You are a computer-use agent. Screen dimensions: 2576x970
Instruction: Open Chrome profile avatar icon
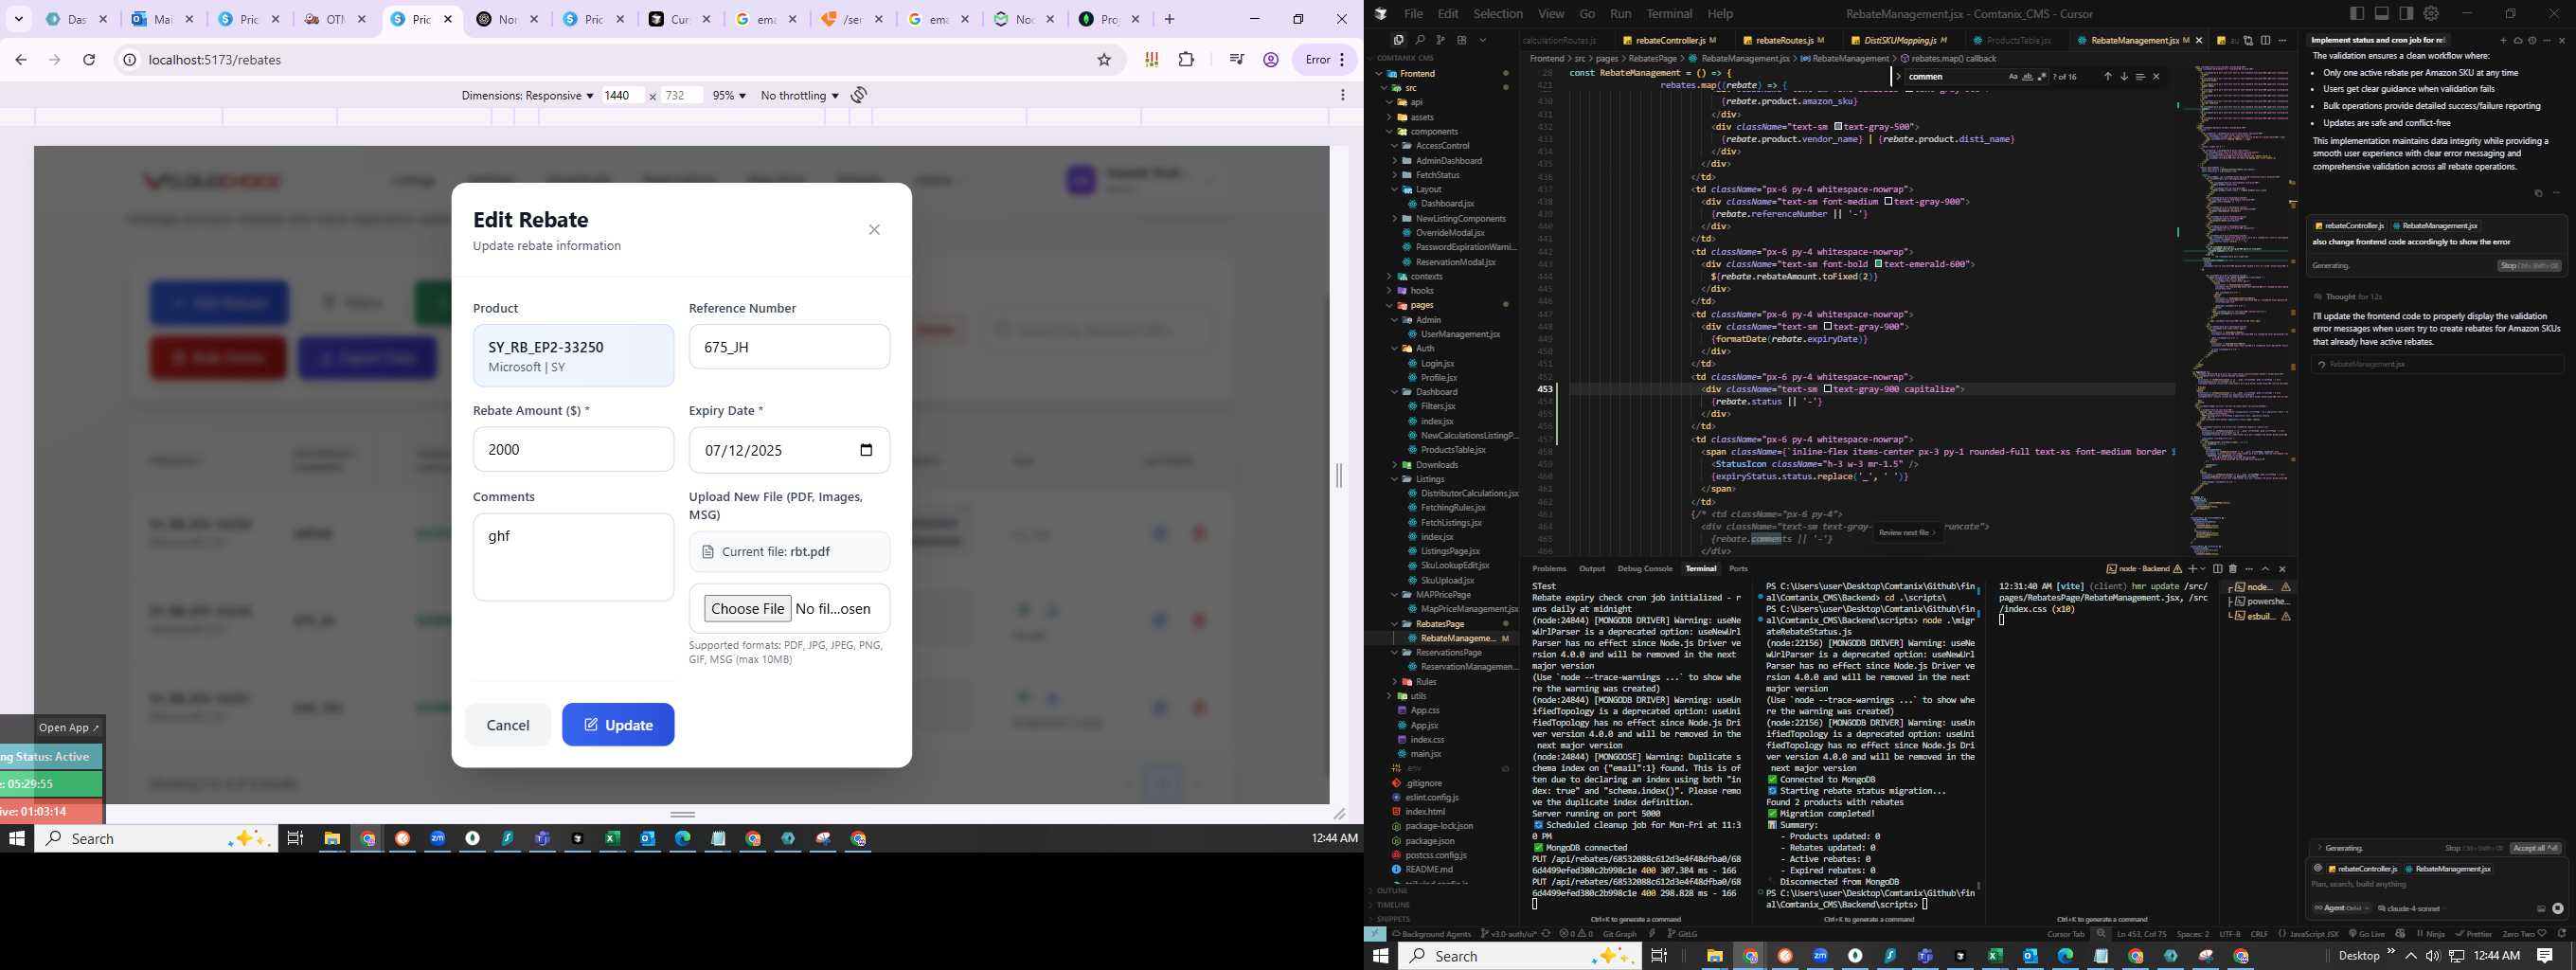click(x=1271, y=60)
